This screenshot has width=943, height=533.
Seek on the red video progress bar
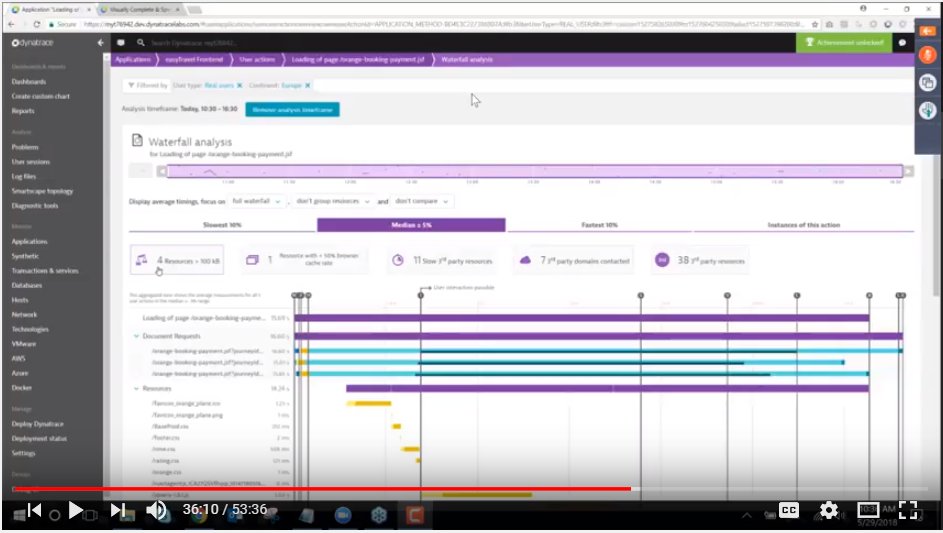(471, 489)
